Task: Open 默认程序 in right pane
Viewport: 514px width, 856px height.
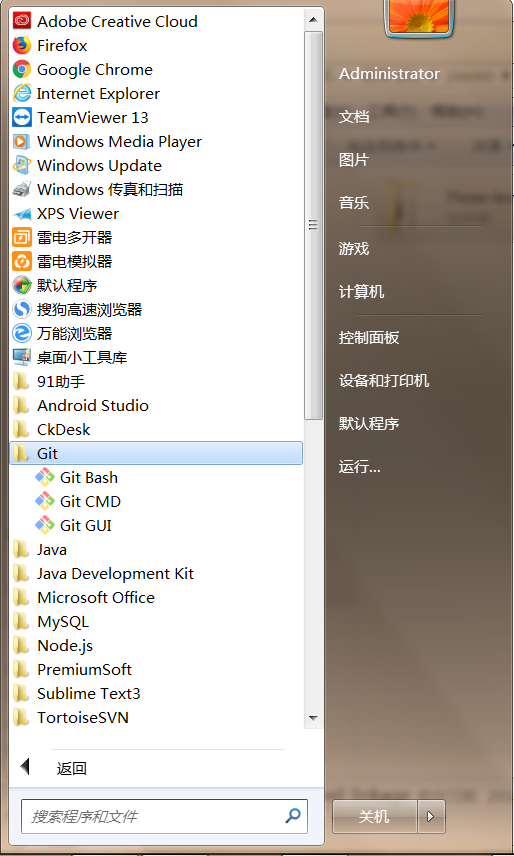Action: pos(369,424)
